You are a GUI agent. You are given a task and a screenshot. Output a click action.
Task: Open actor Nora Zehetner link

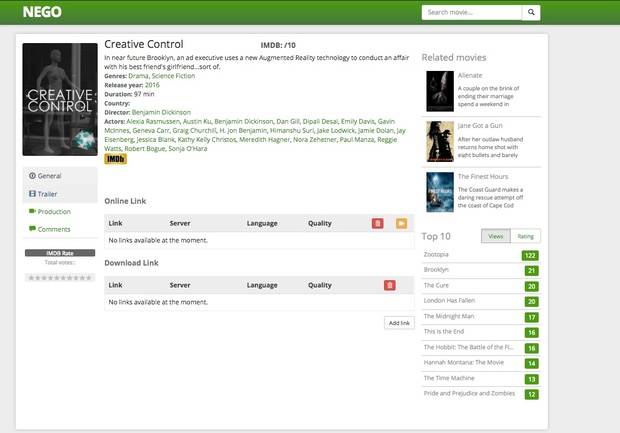tap(315, 140)
